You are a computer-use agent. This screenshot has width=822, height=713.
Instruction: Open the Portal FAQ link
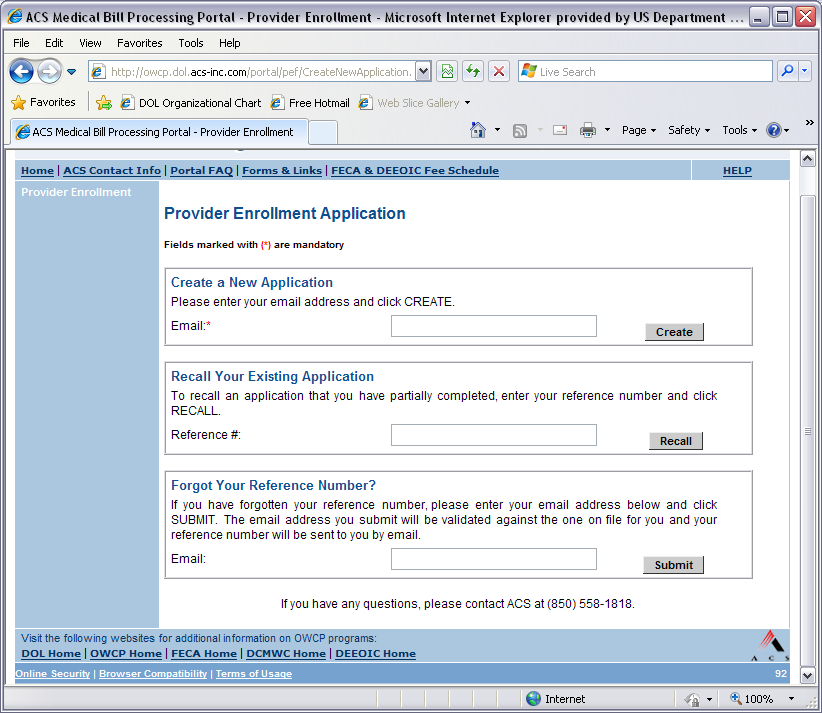pos(201,170)
